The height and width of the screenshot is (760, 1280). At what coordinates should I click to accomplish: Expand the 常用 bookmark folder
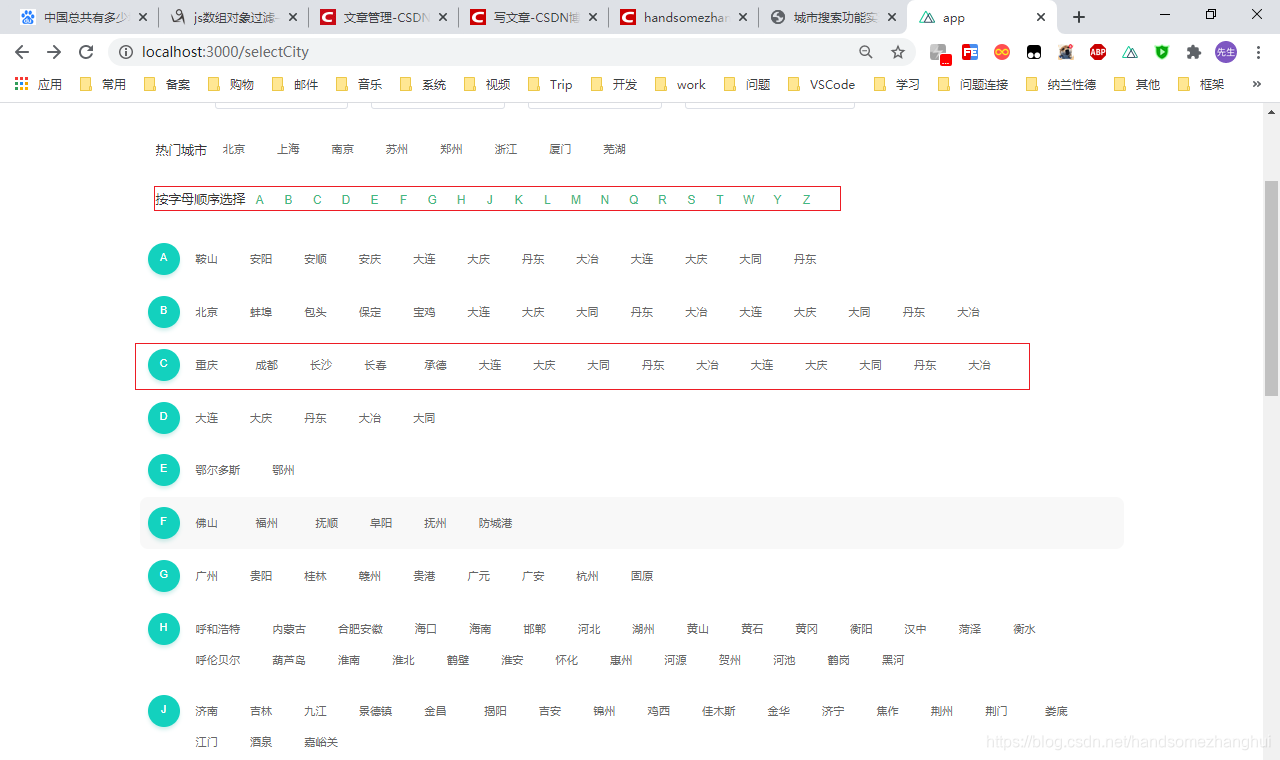coord(103,84)
